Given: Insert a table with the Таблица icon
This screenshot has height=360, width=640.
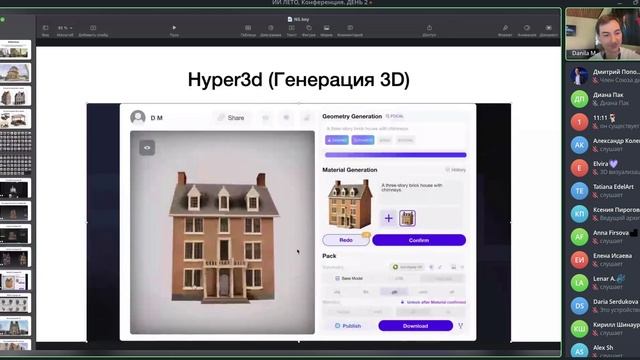Looking at the screenshot, I should click(x=248, y=28).
